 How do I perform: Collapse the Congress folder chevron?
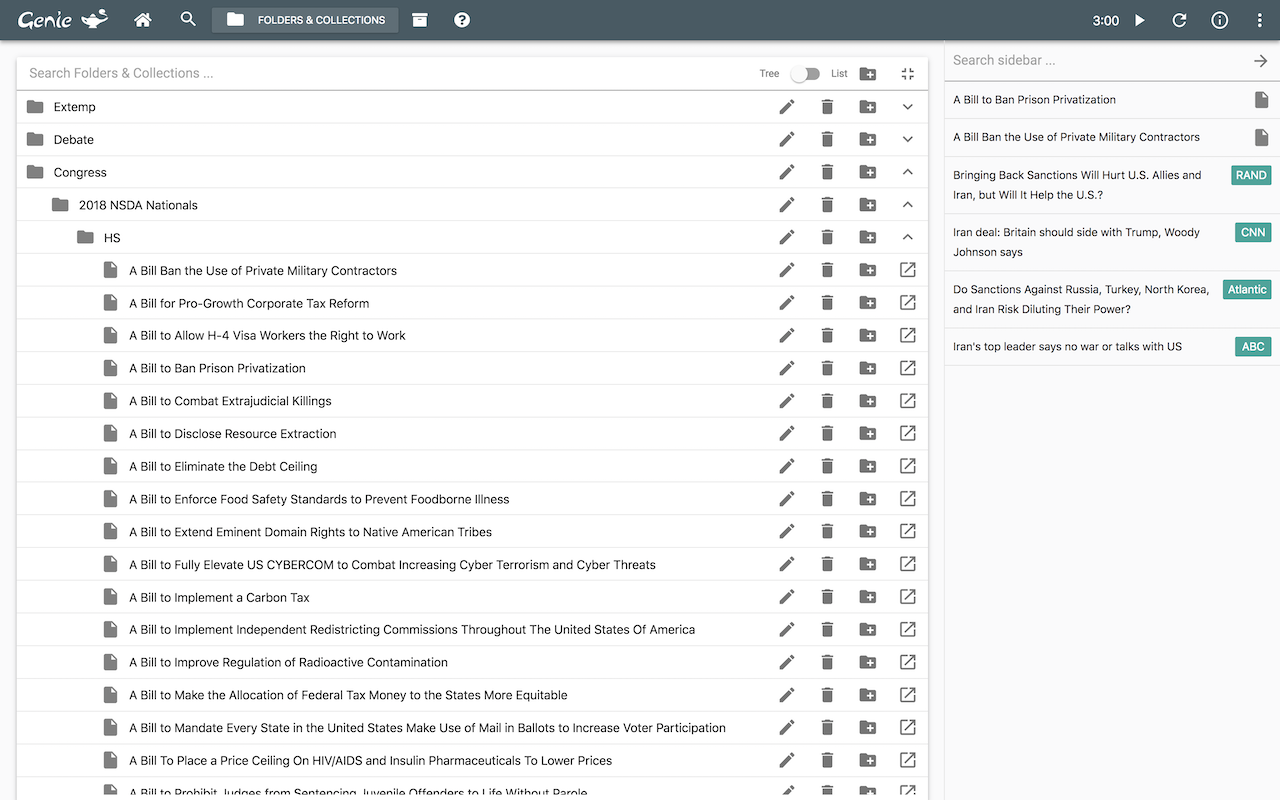point(908,172)
